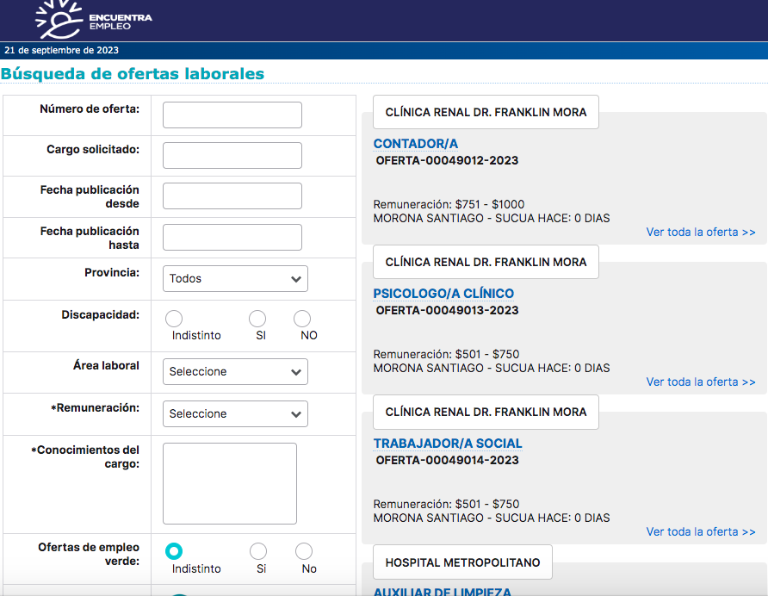Choose Si for Ofertas de empleo verde
Viewport: 768px width, 596px height.
tap(259, 551)
